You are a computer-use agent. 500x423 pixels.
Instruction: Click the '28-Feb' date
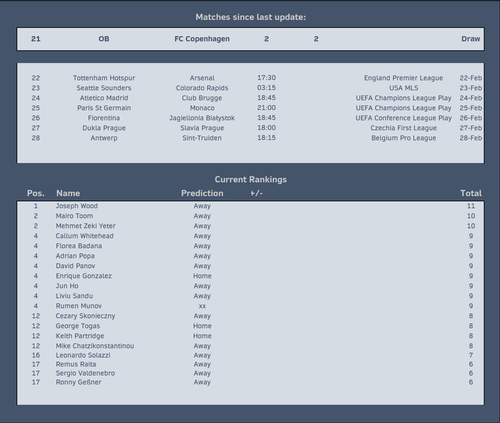pos(471,138)
